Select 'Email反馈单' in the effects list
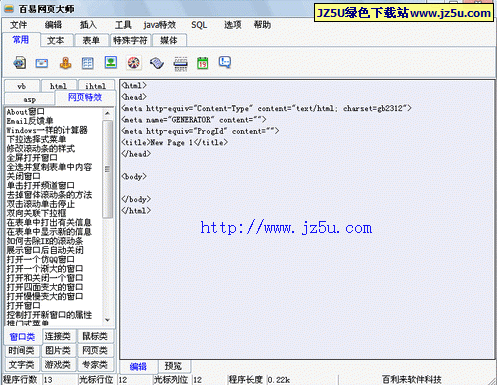Image resolution: width=497 pixels, height=385 pixels. pos(30,121)
